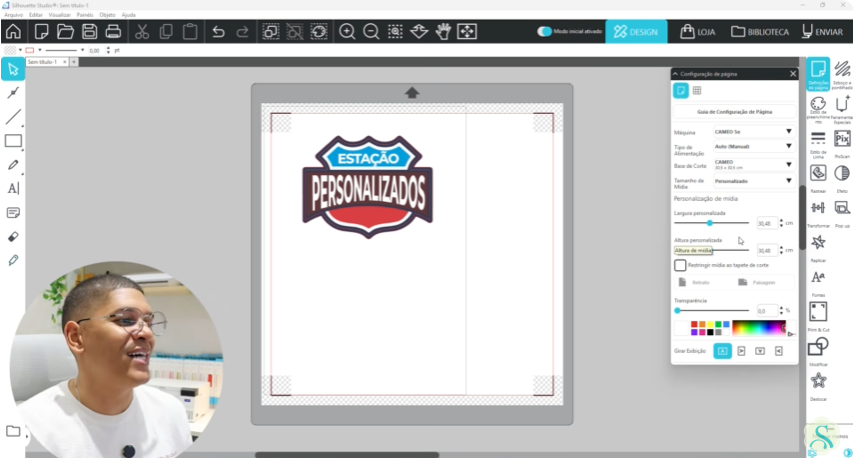Click the Print icon in the toolbar
This screenshot has height=458, width=853.
(x=113, y=32)
